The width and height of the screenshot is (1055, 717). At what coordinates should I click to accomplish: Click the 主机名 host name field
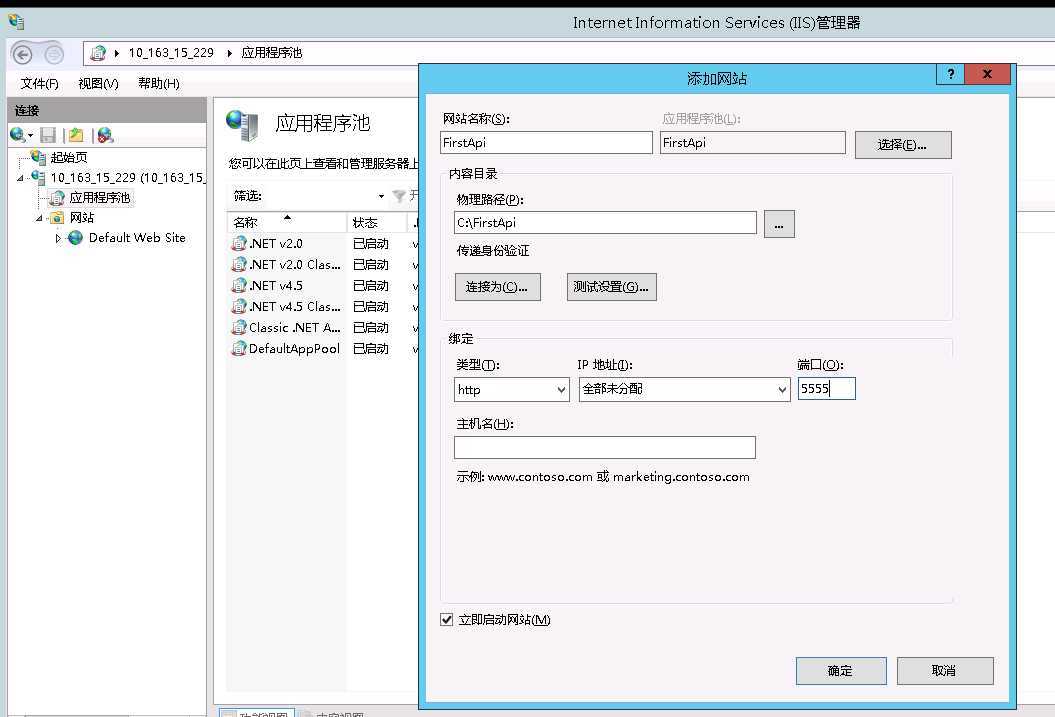605,447
